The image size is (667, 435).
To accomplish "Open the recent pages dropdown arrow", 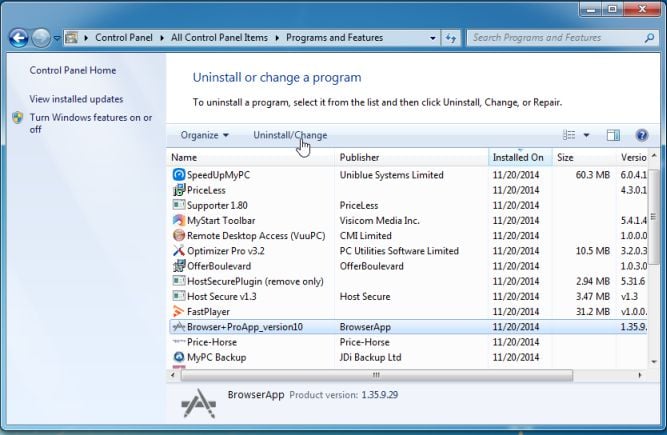I will (x=57, y=38).
